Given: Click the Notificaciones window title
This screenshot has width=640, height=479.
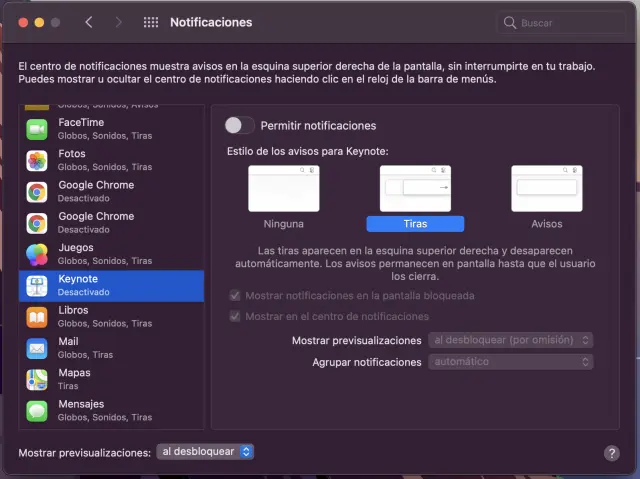Looking at the screenshot, I should tap(211, 22).
